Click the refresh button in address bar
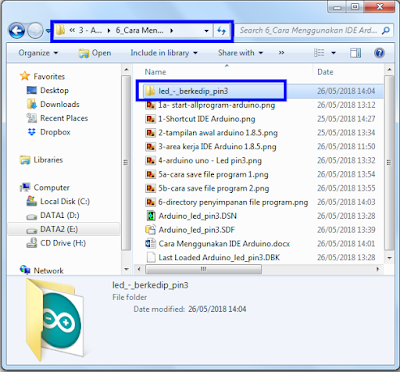The height and width of the screenshot is (372, 400). click(222, 31)
